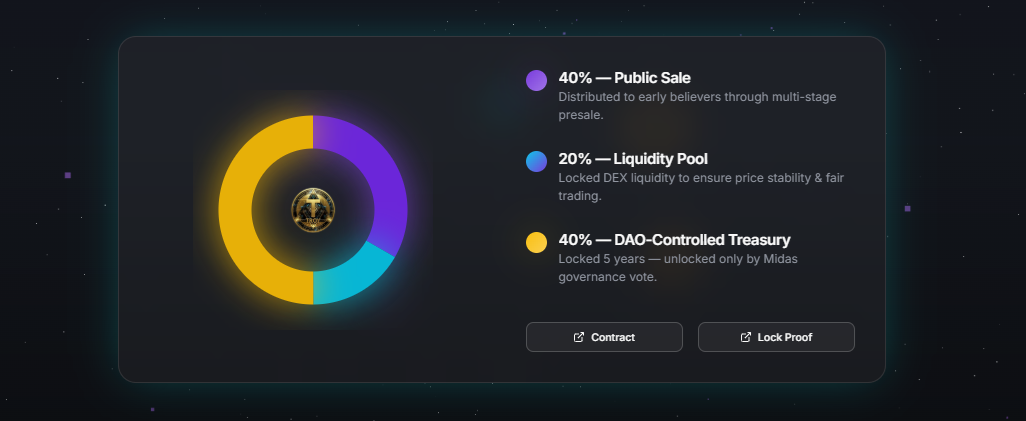The image size is (1026, 421).
Task: Click the "40% — Public Sale" heading
Action: [624, 78]
